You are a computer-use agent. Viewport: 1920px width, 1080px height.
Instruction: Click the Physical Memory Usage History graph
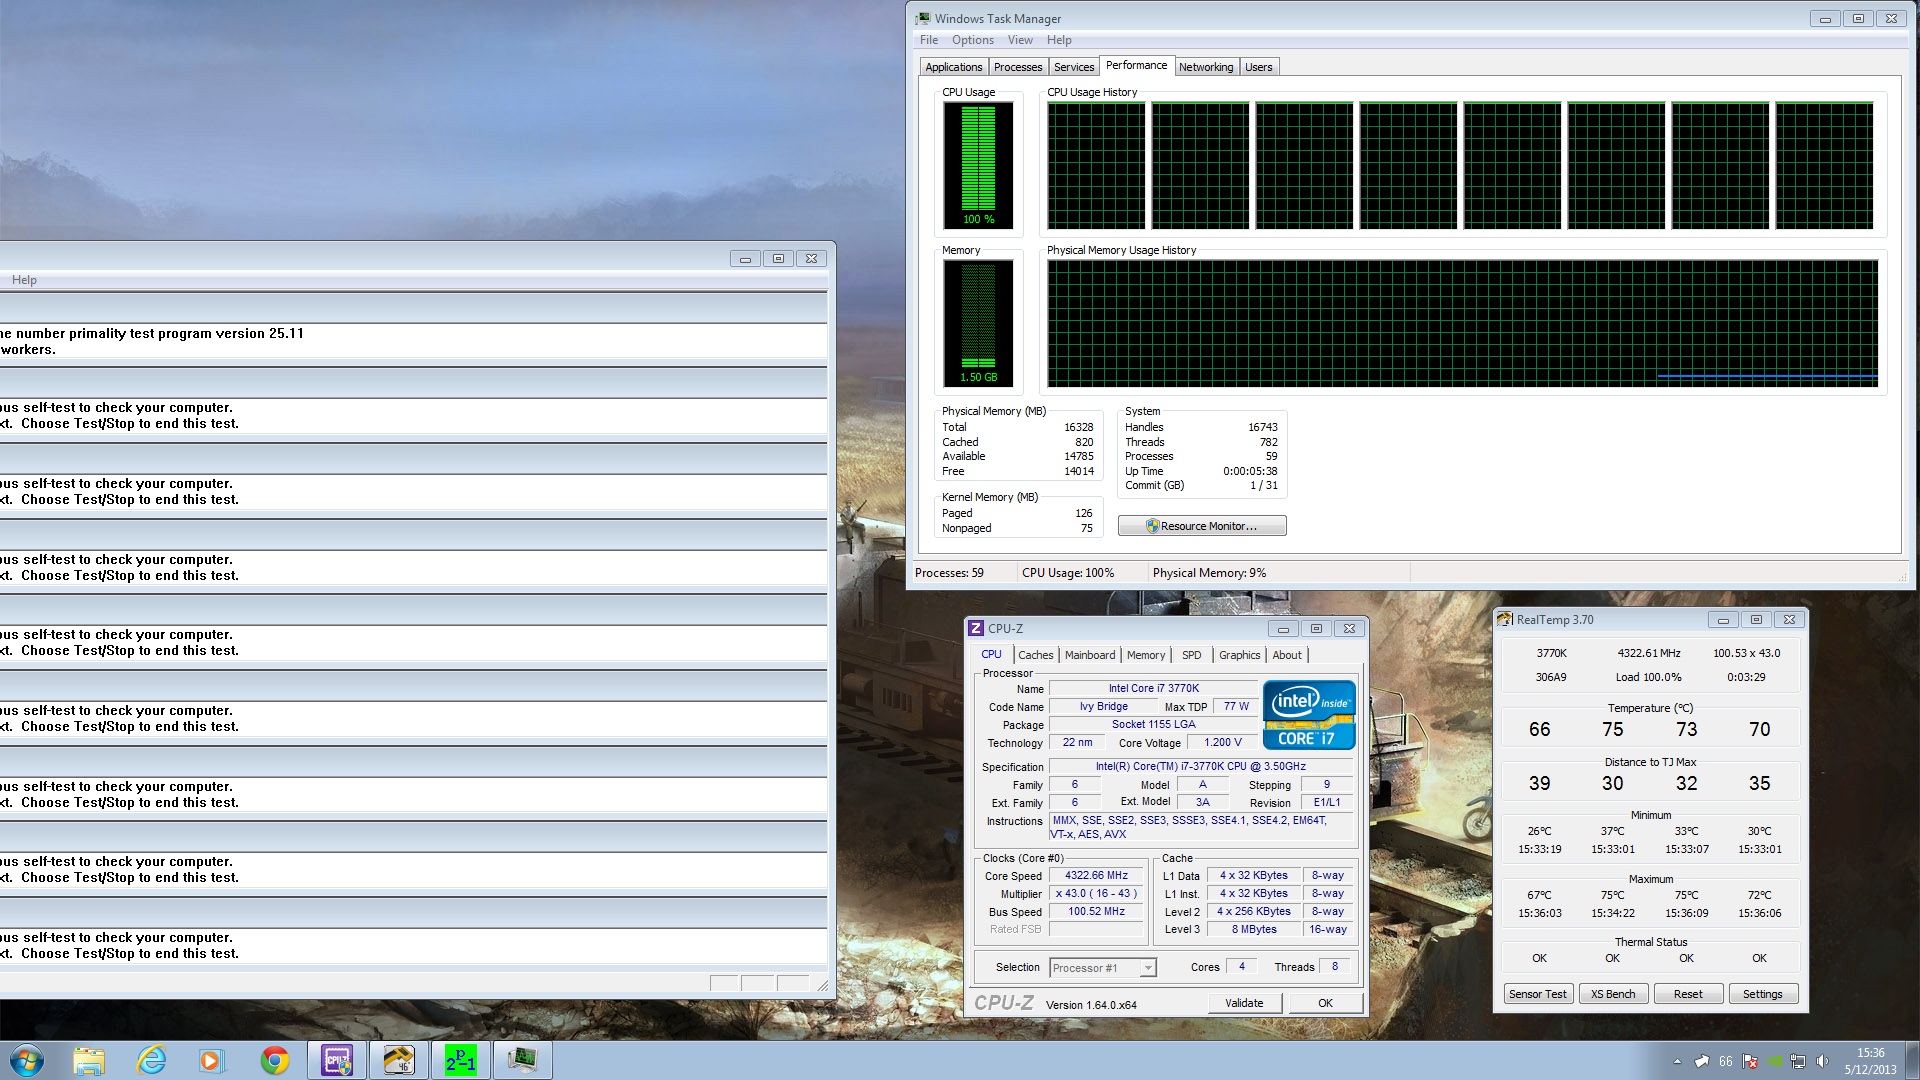point(1462,323)
